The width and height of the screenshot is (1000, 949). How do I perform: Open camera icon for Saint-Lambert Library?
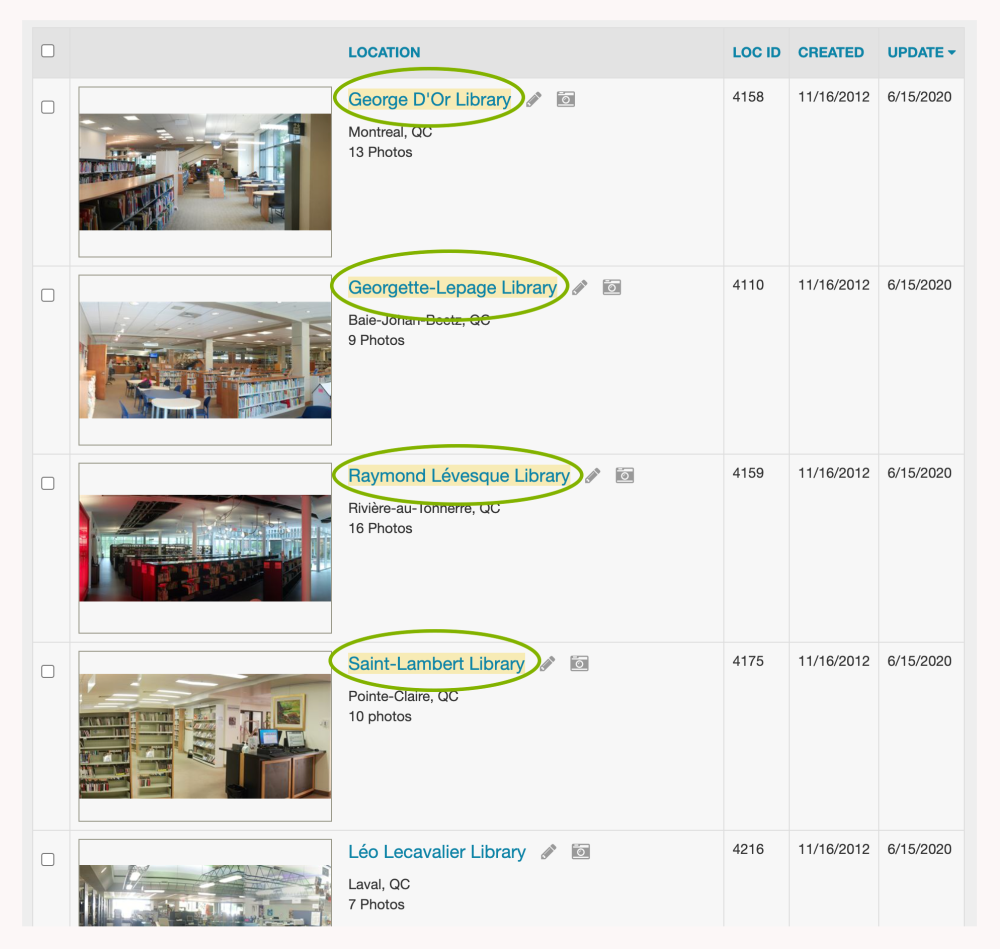pyautogui.click(x=579, y=663)
